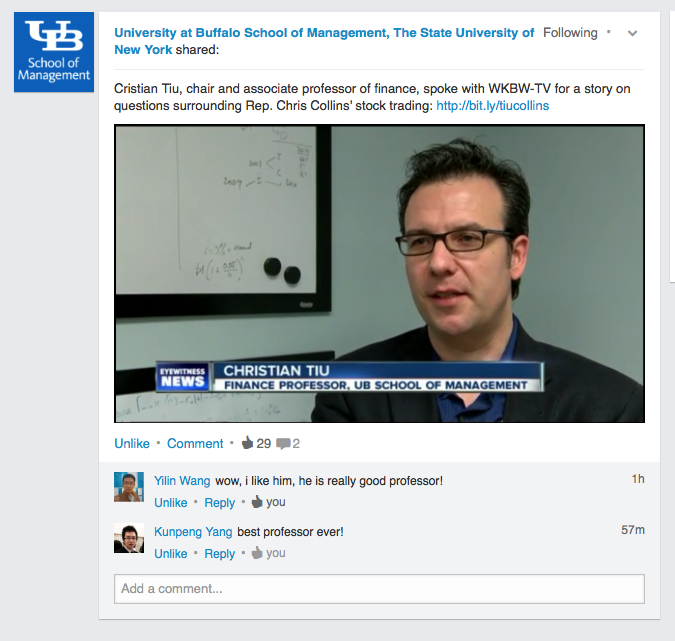Reply to Kunpeng Yang's comment
675x641 pixels.
(219, 554)
